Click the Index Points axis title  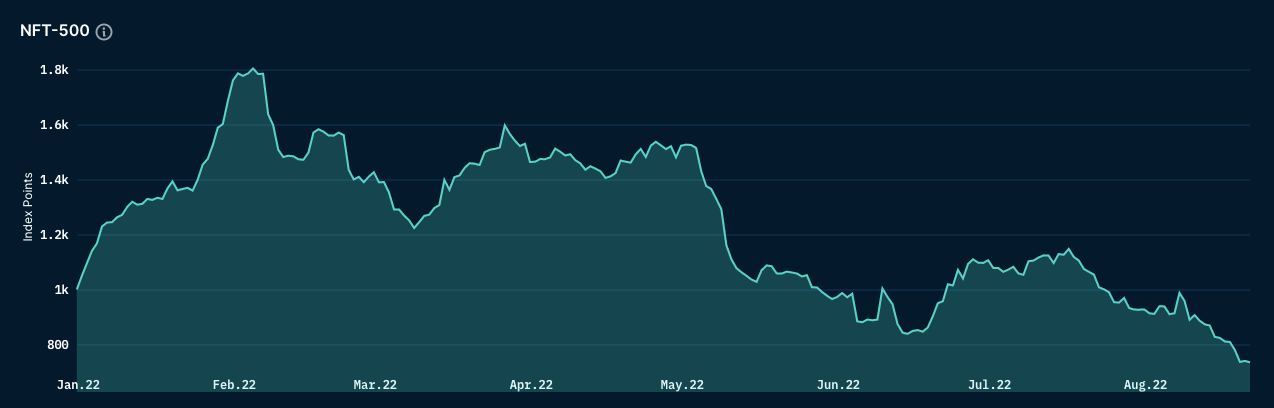[x=28, y=207]
